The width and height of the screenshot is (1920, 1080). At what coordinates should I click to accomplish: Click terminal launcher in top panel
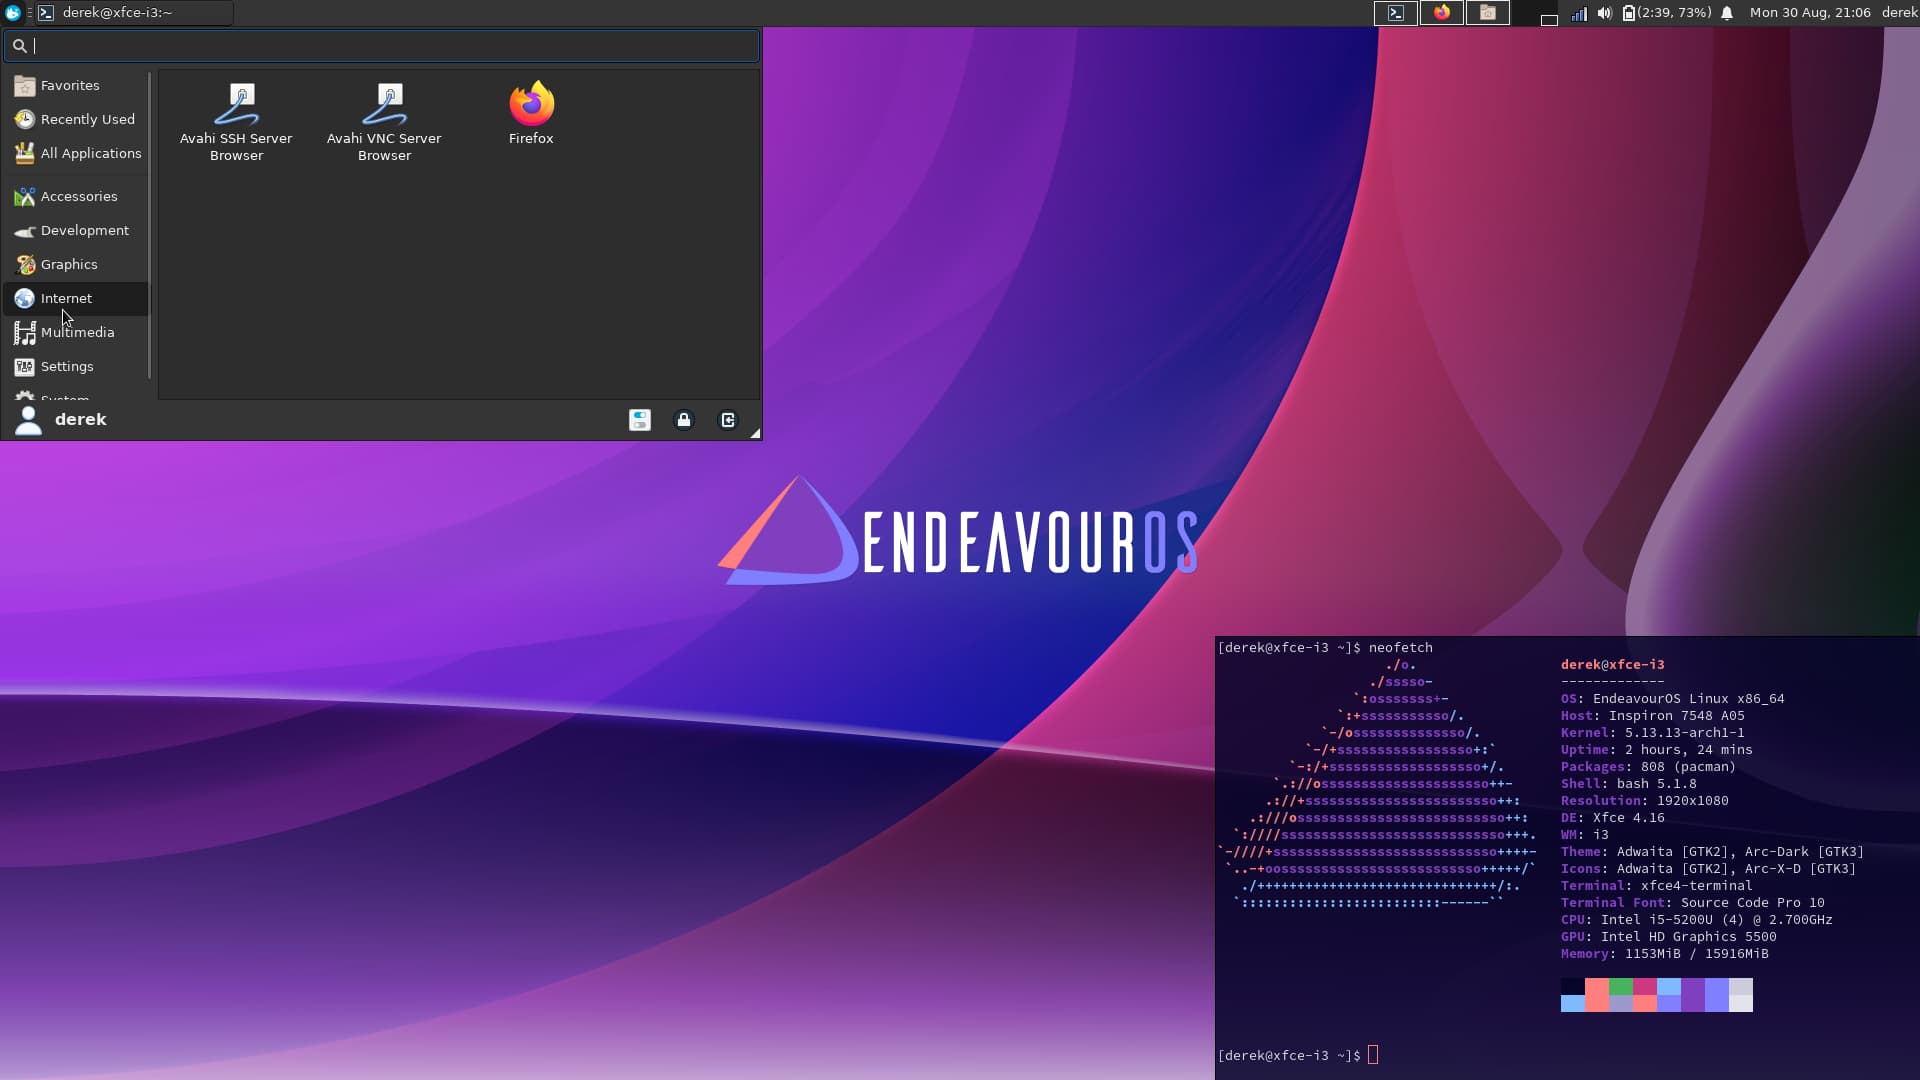(x=1396, y=13)
